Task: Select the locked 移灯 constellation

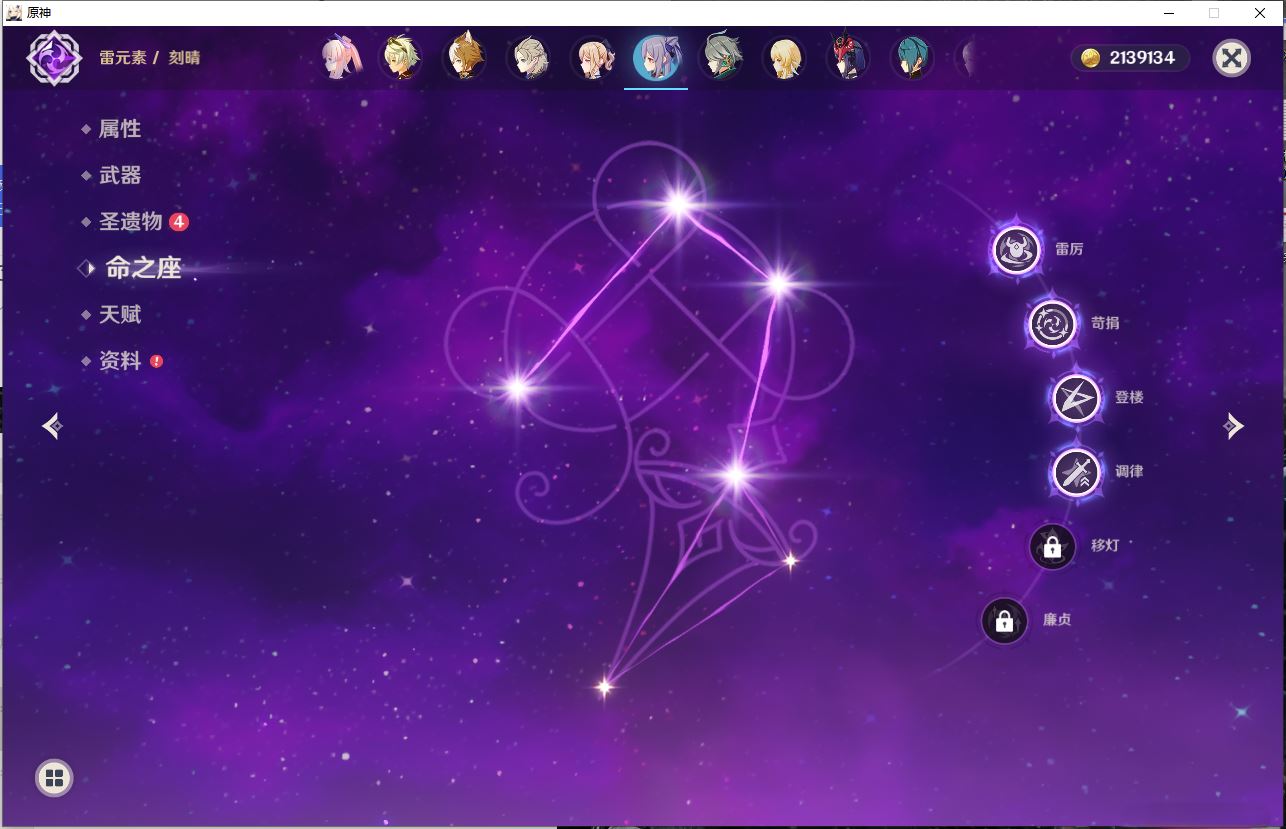Action: [x=1052, y=546]
